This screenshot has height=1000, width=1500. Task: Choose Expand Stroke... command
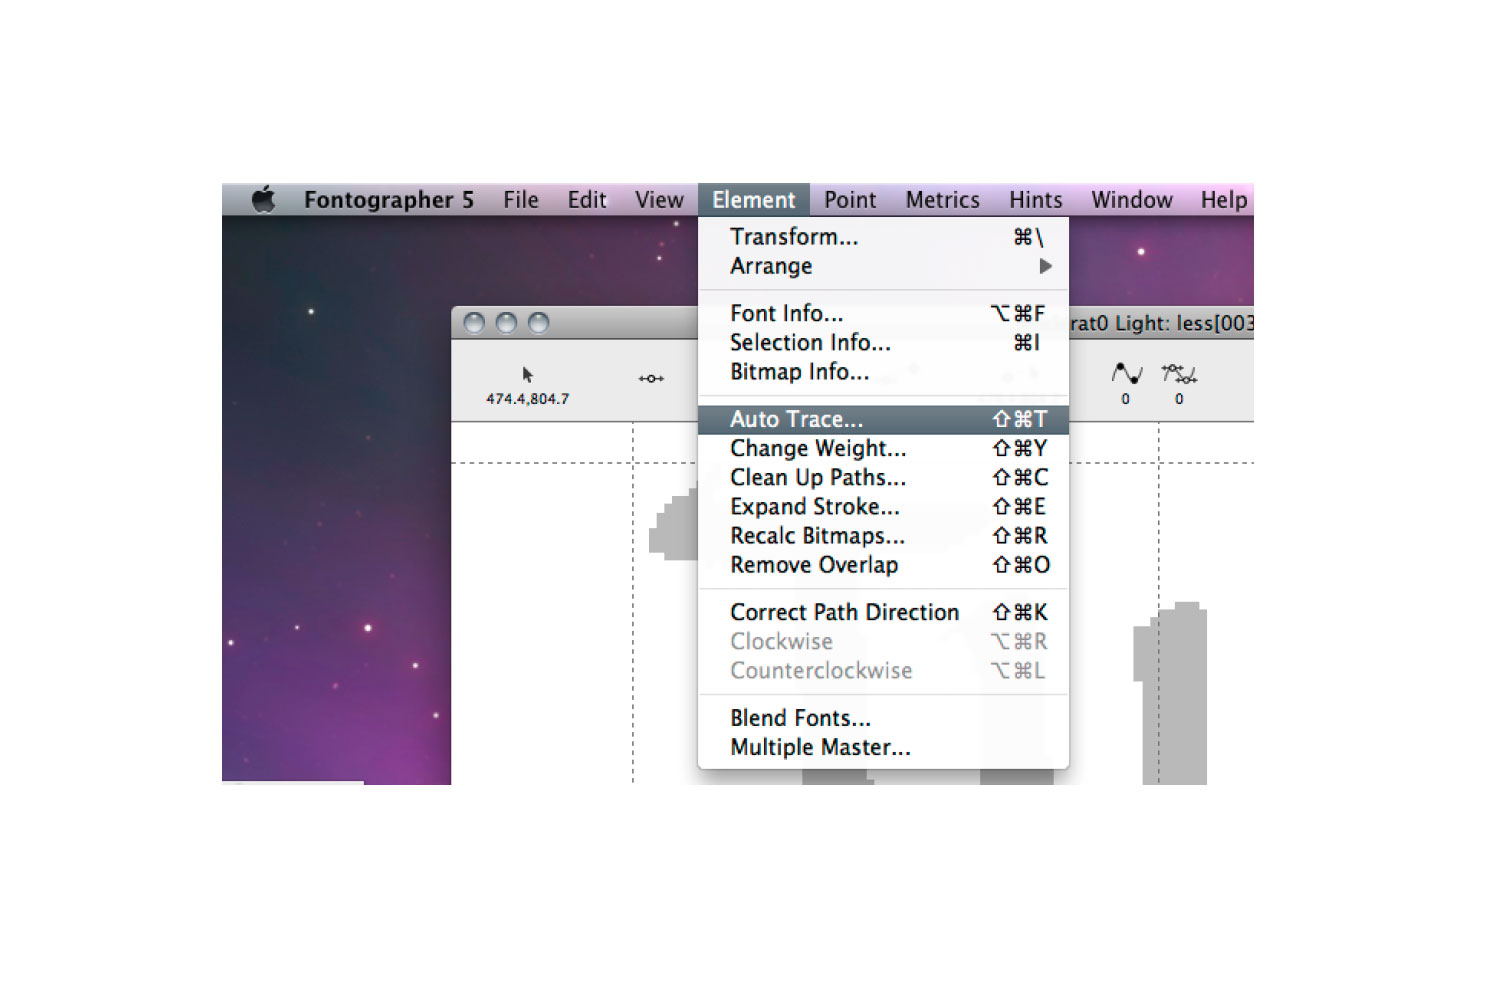883,506
